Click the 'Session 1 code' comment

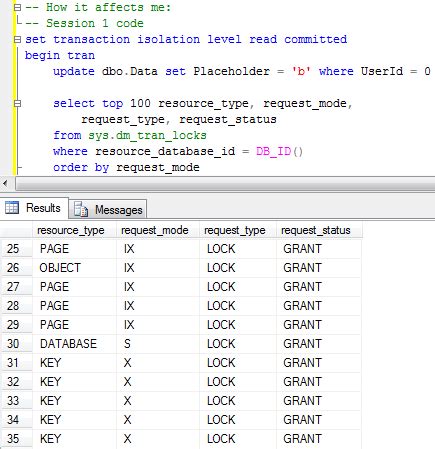[x=95, y=23]
